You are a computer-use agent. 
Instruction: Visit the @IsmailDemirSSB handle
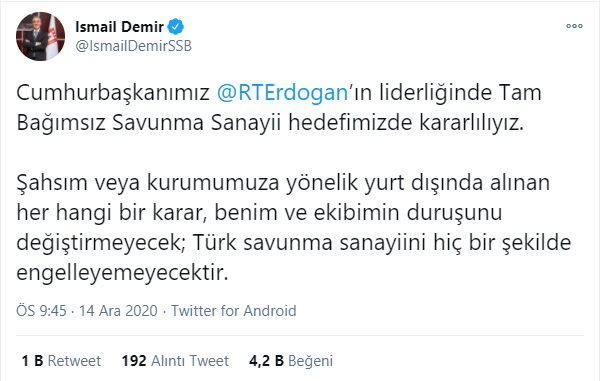[133, 46]
